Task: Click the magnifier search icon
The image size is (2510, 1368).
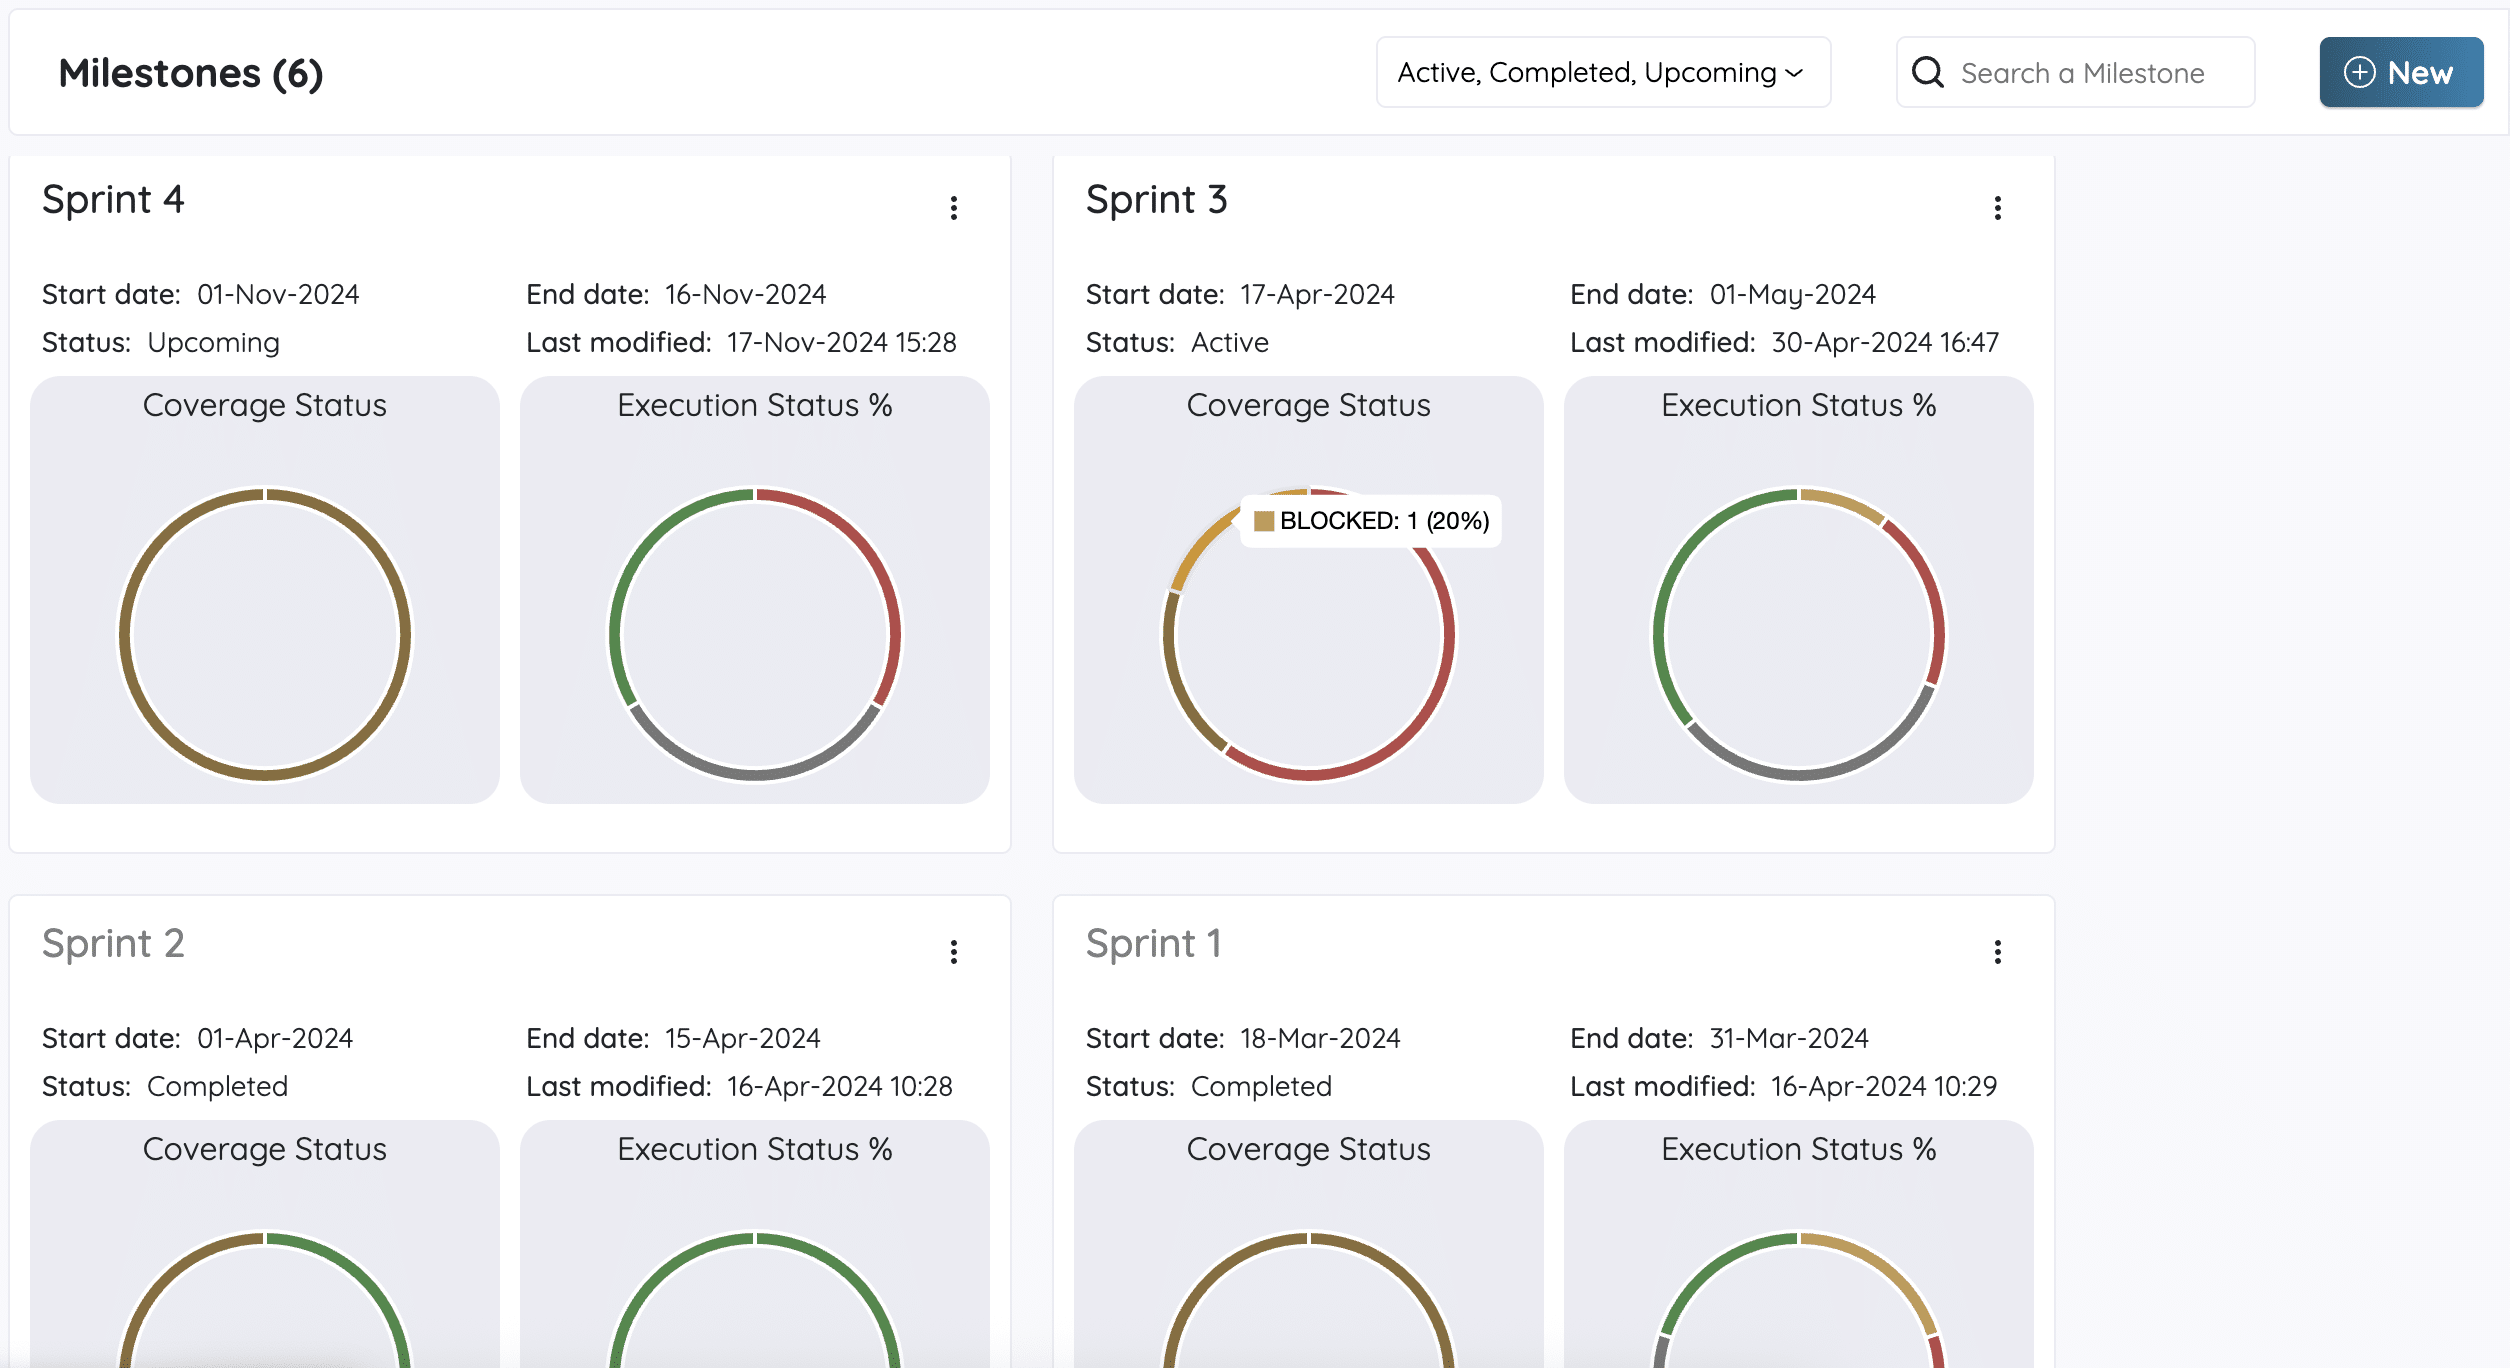Action: point(1927,73)
